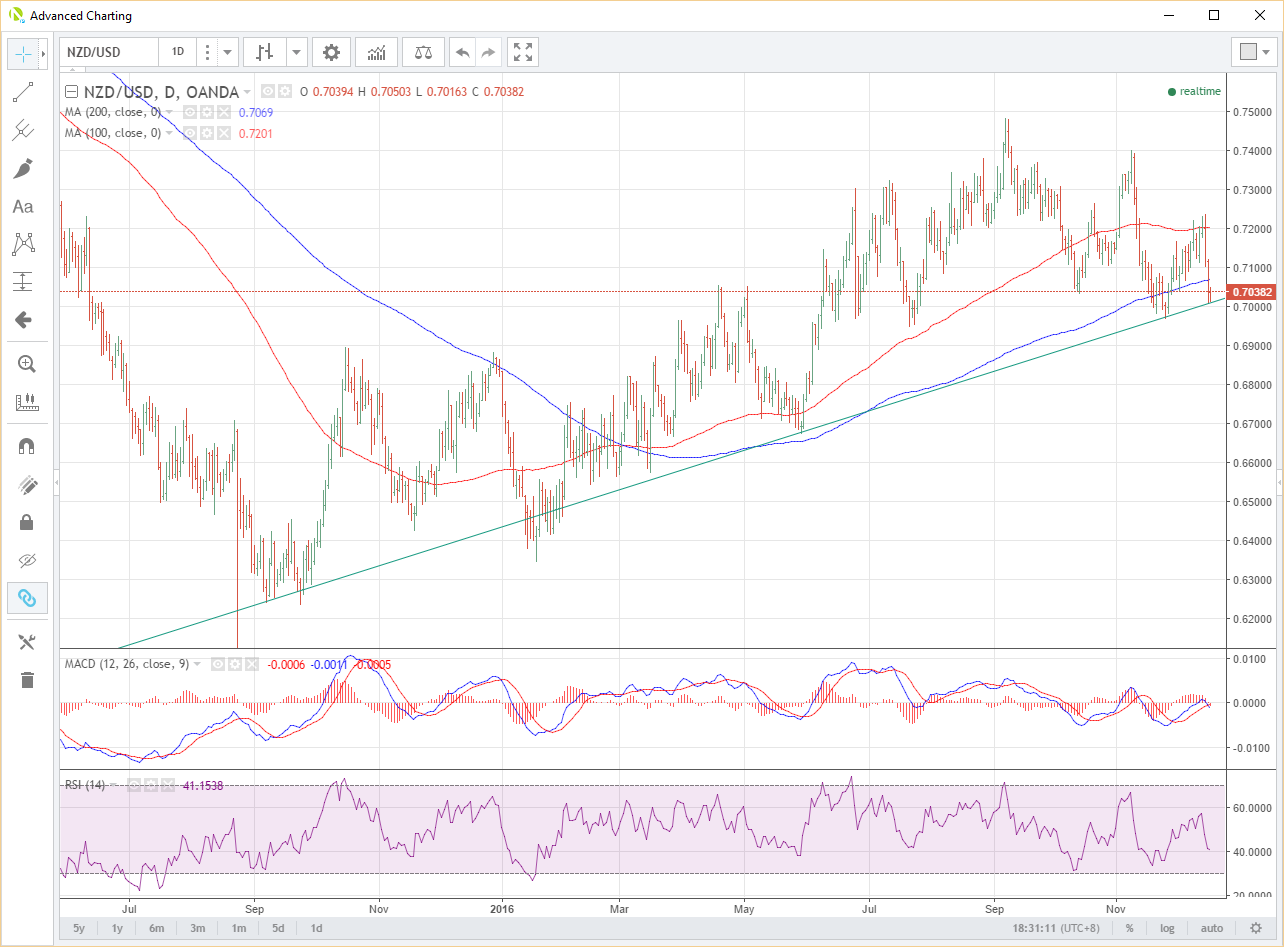Redo the last undone action
The image size is (1284, 947).
click(x=488, y=52)
